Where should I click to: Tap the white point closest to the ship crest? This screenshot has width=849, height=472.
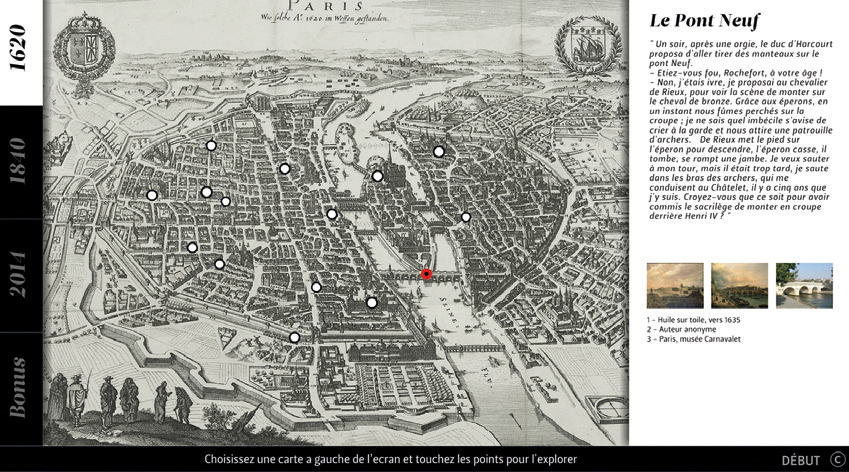pyautogui.click(x=439, y=152)
